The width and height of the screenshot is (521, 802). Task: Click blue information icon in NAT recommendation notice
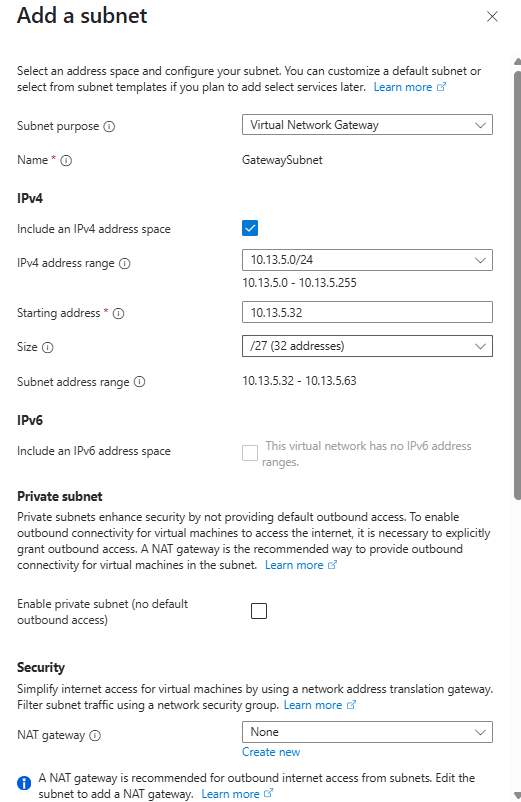click(24, 783)
